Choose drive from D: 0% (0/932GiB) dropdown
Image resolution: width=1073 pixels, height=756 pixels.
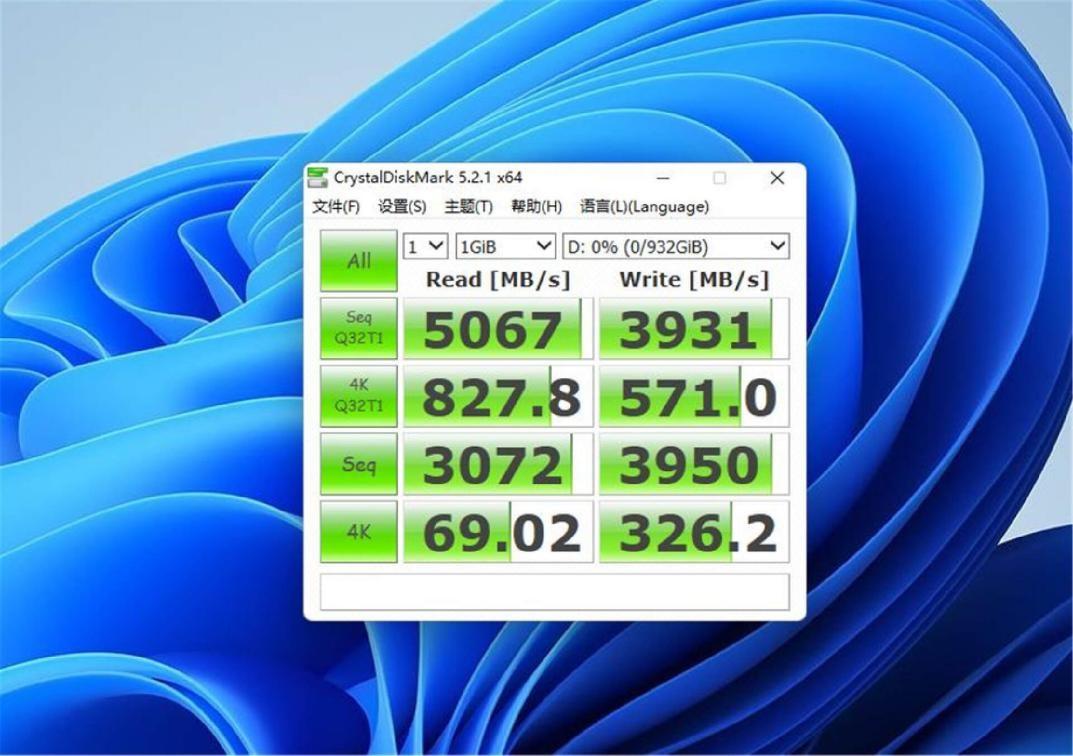(675, 246)
